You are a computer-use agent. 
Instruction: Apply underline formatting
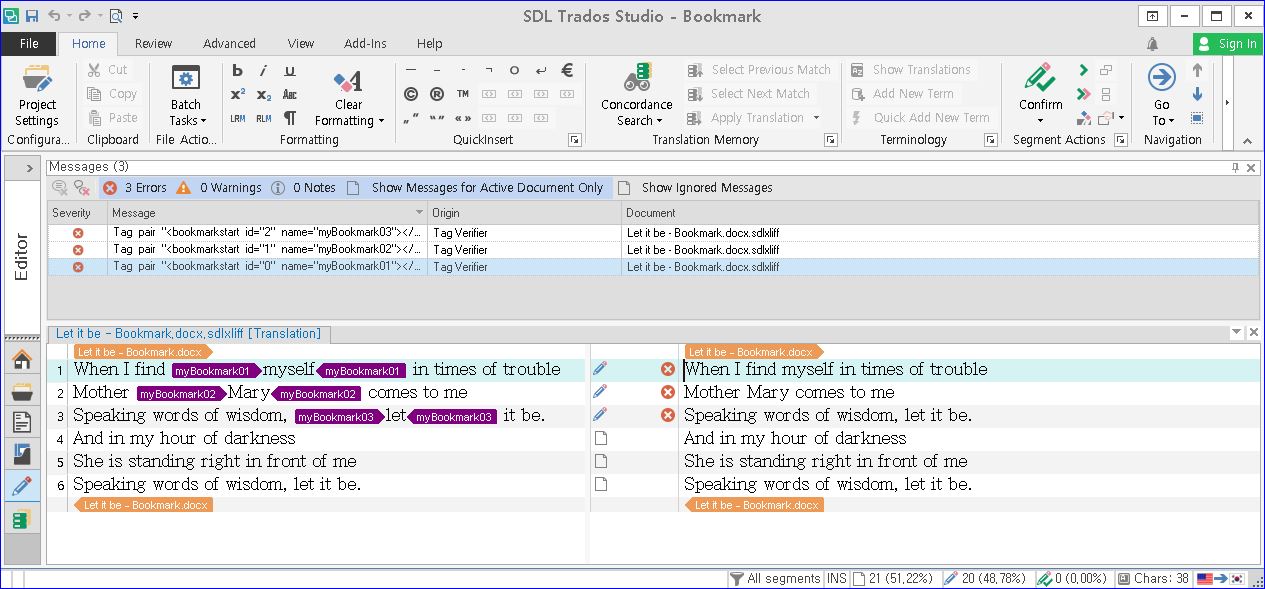[x=290, y=71]
